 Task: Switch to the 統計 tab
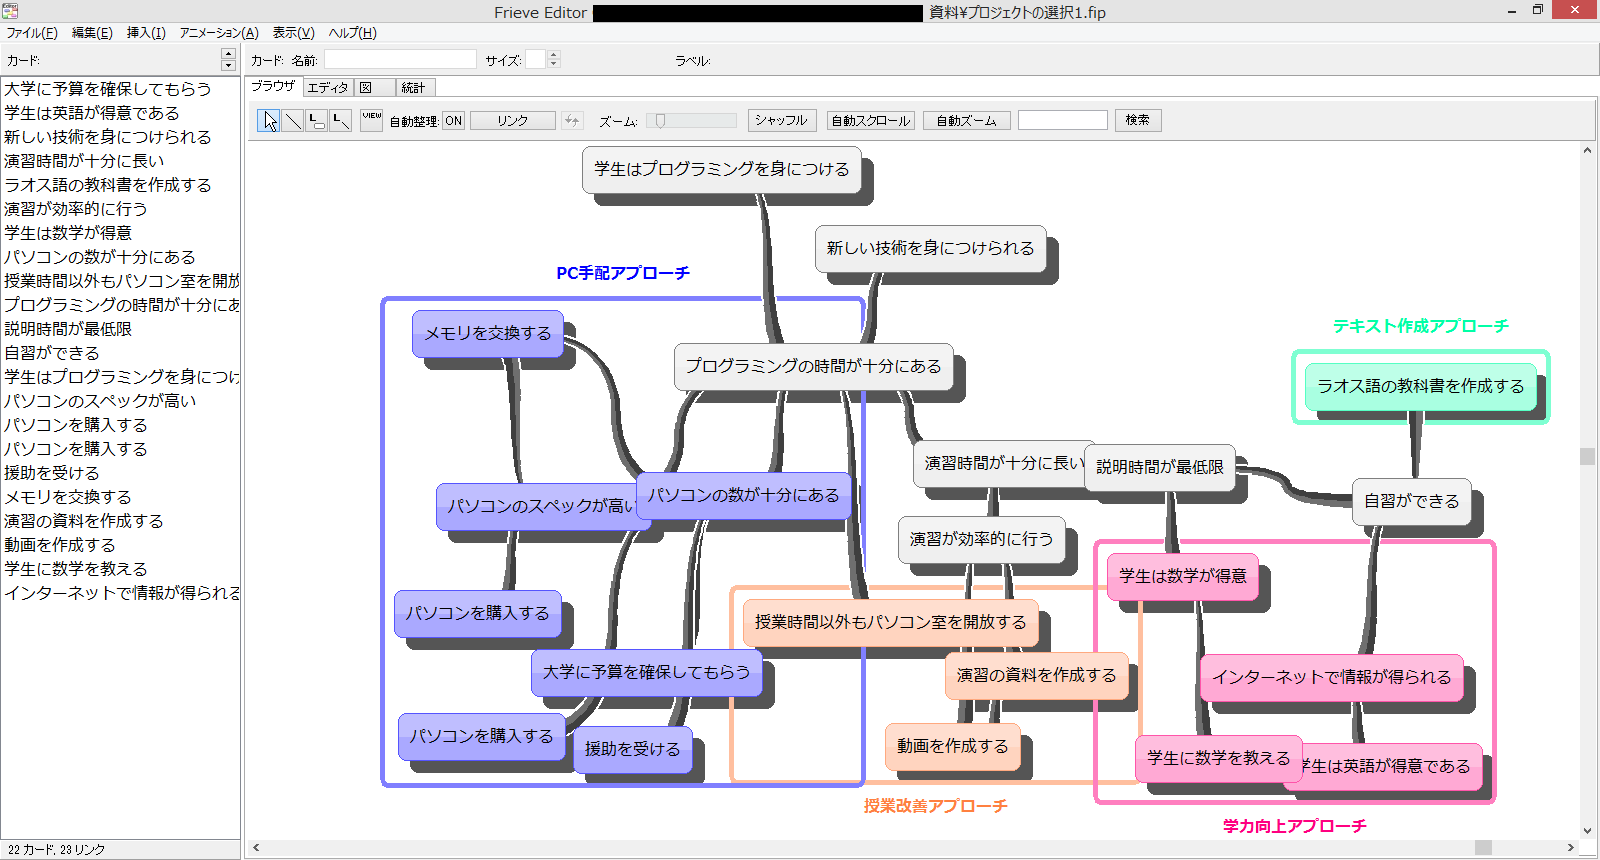(414, 88)
